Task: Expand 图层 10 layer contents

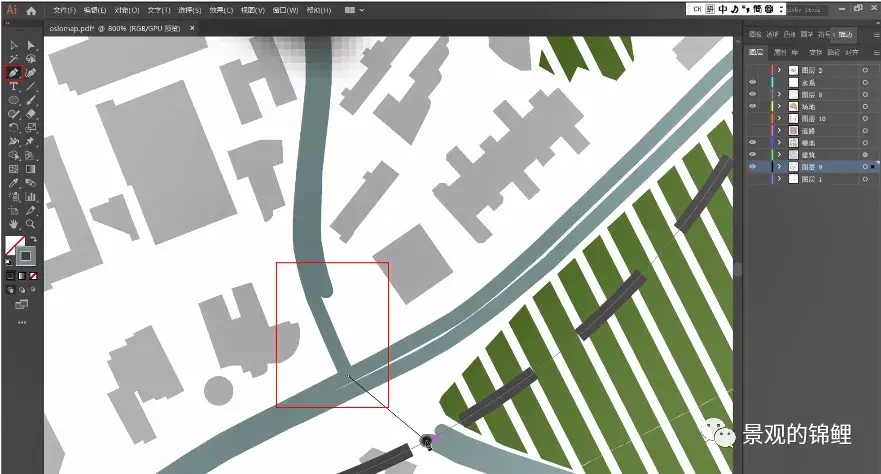Action: pyautogui.click(x=779, y=118)
